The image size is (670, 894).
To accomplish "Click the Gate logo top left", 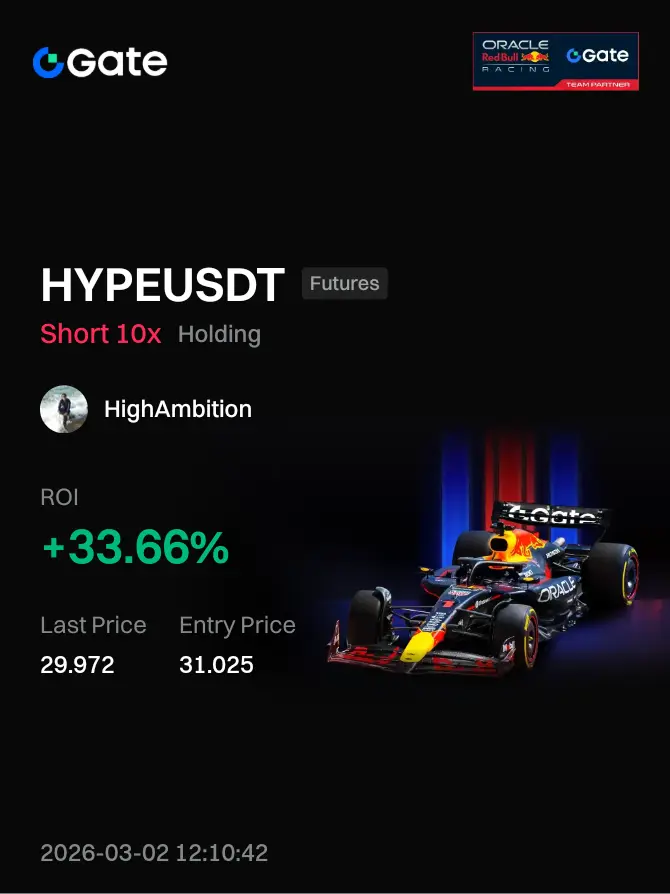I will 100,62.
